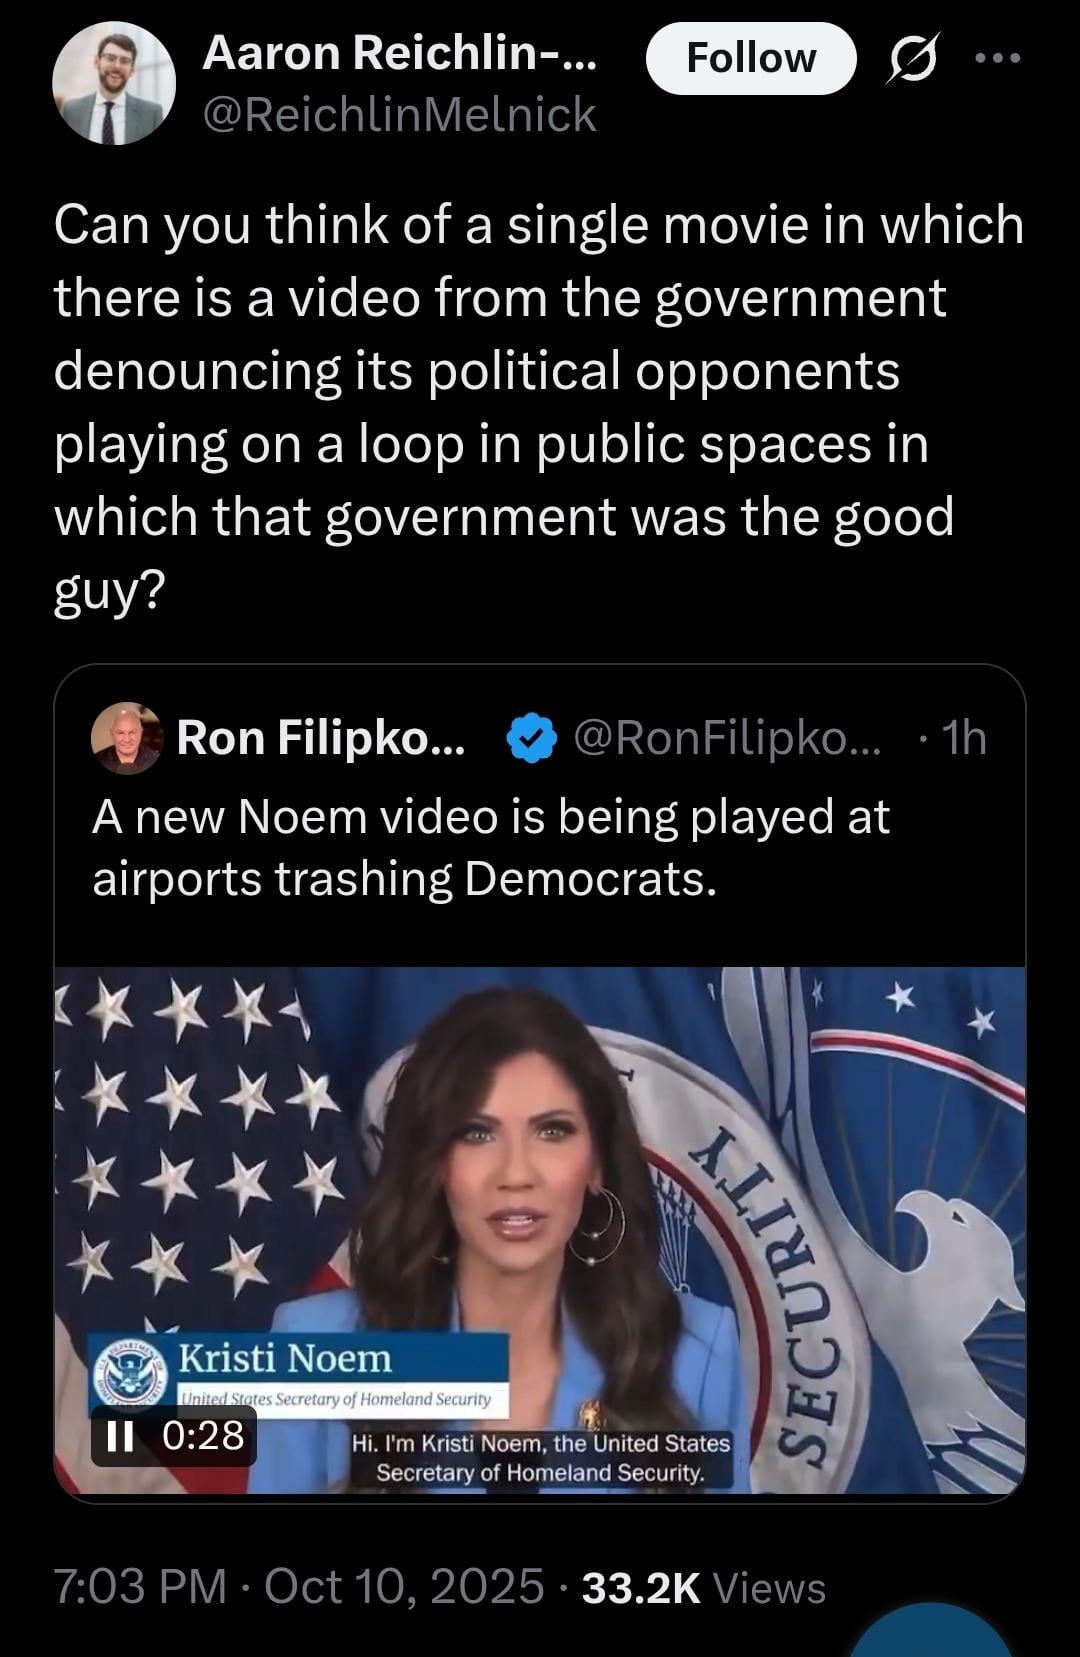Tap the Follow button
The image size is (1080, 1657).
point(751,58)
